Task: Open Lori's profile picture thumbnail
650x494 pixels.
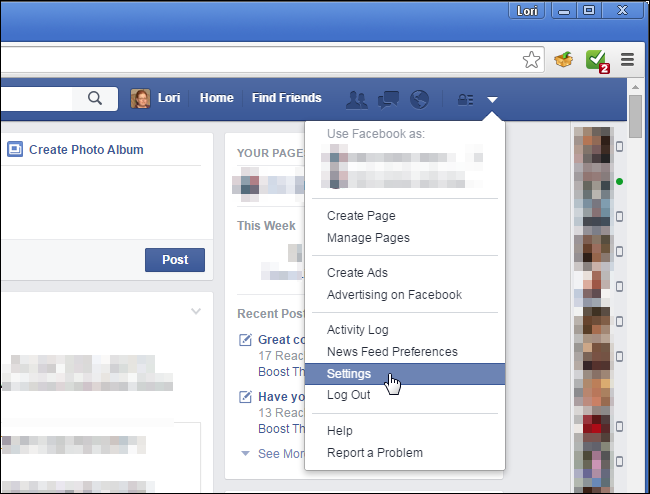Action: (140, 99)
